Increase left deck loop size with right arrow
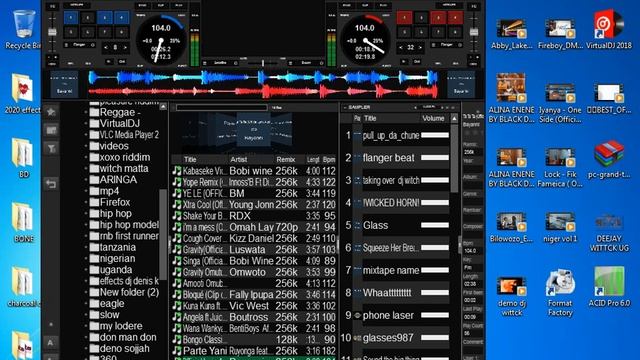The width and height of the screenshot is (640, 360). point(125,47)
